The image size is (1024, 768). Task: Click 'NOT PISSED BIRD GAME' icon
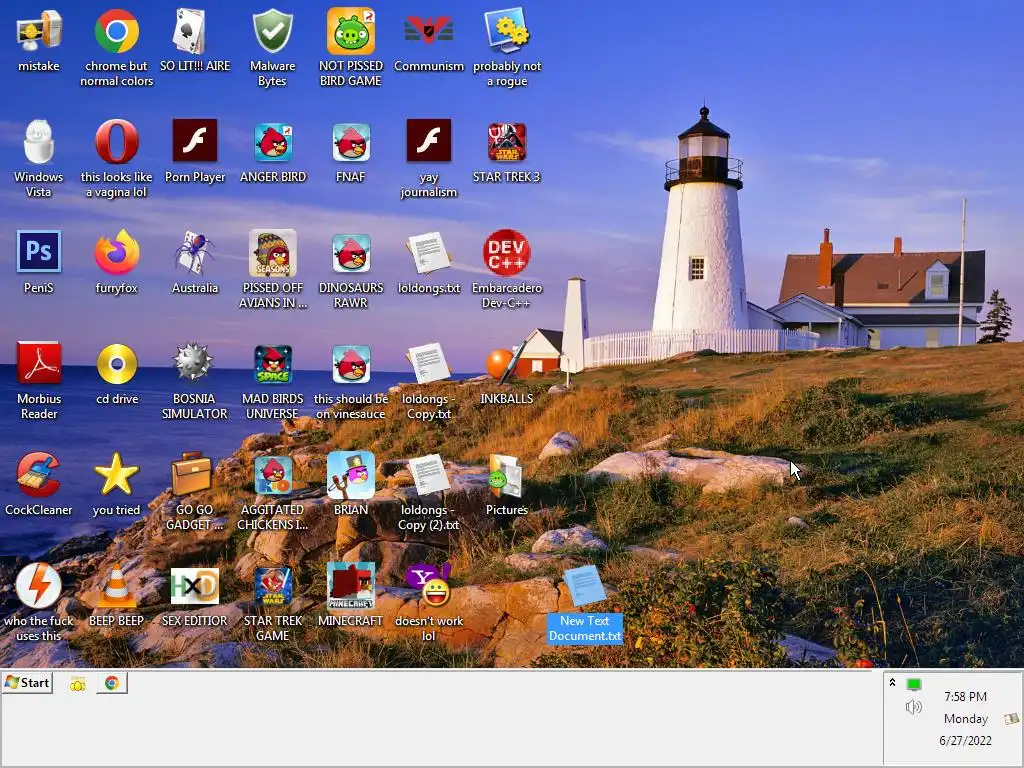[x=351, y=31]
